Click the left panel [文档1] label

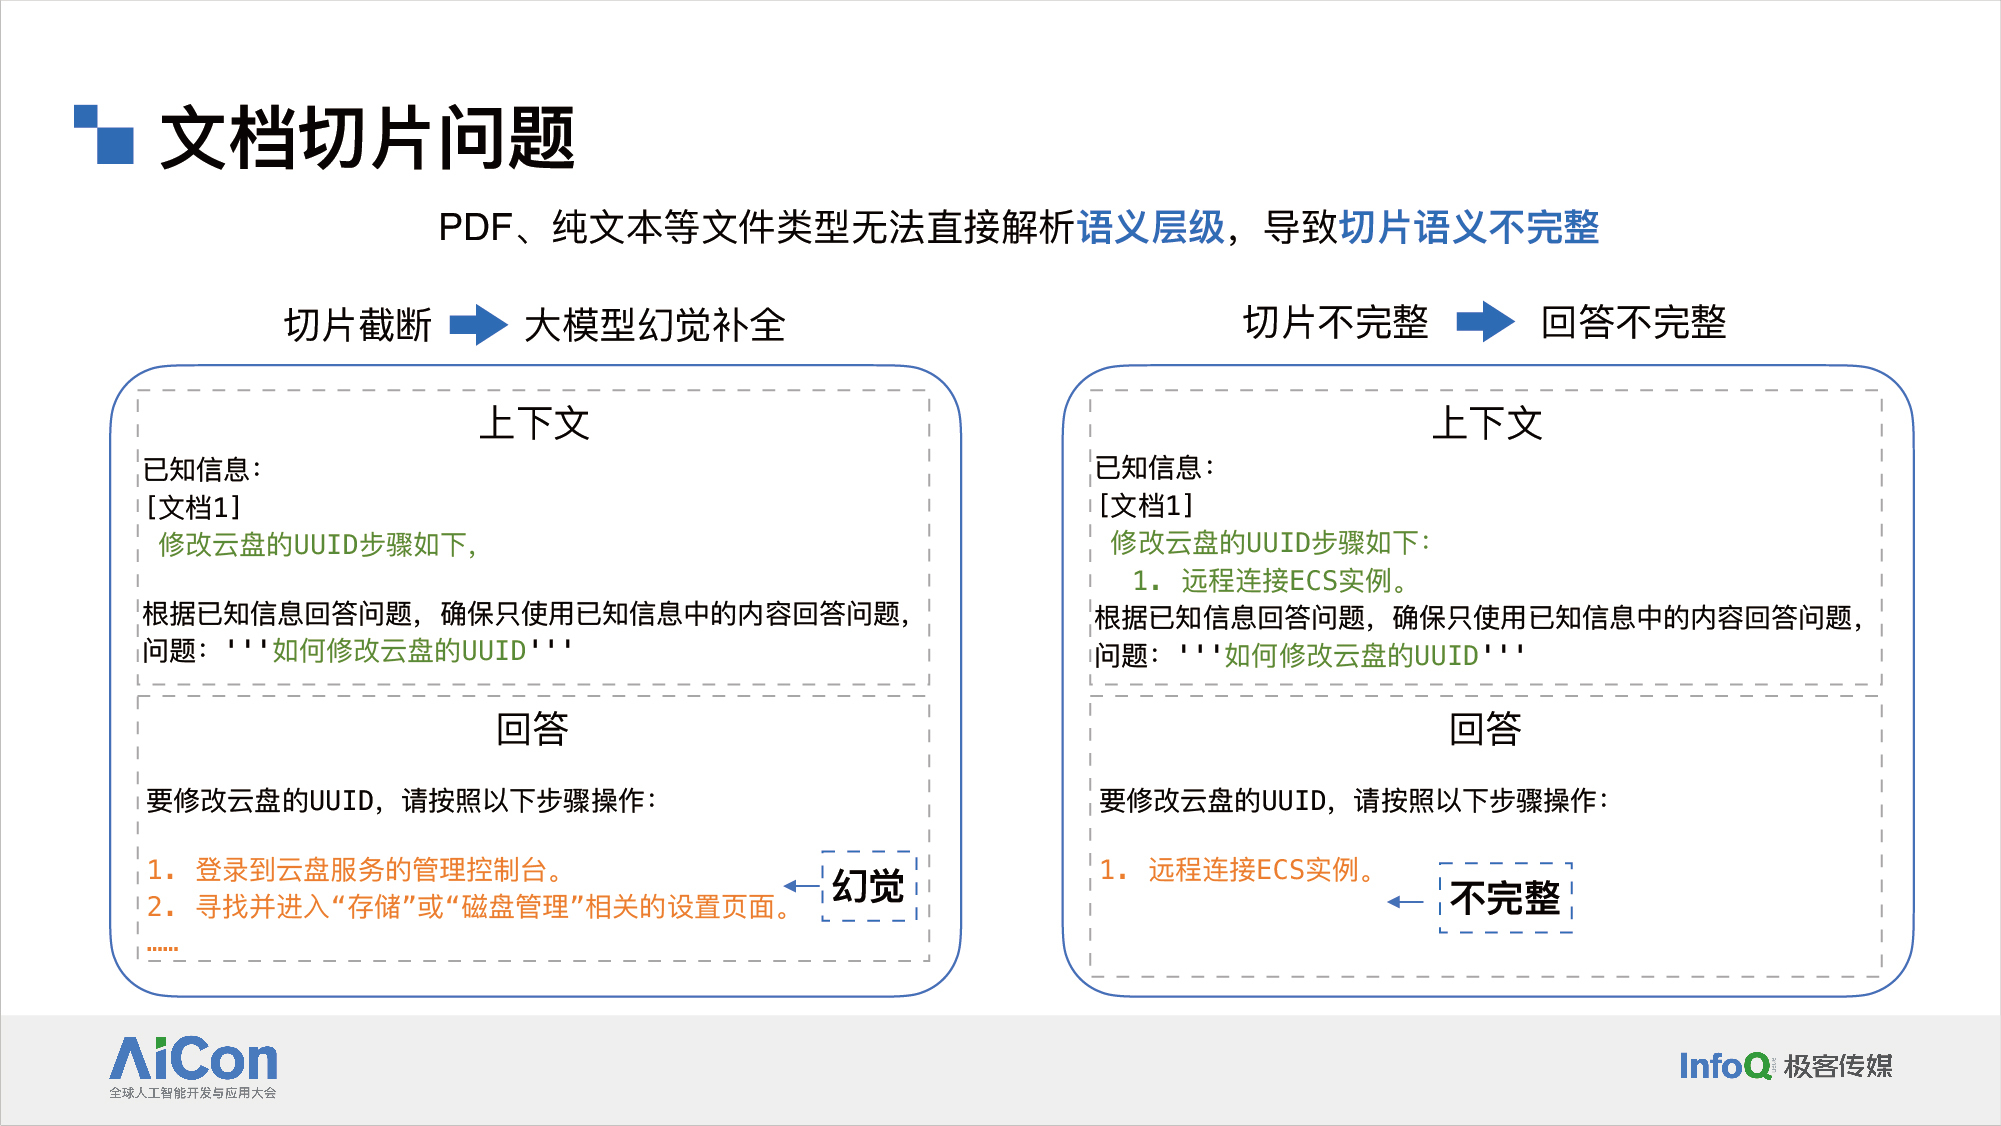pyautogui.click(x=193, y=507)
